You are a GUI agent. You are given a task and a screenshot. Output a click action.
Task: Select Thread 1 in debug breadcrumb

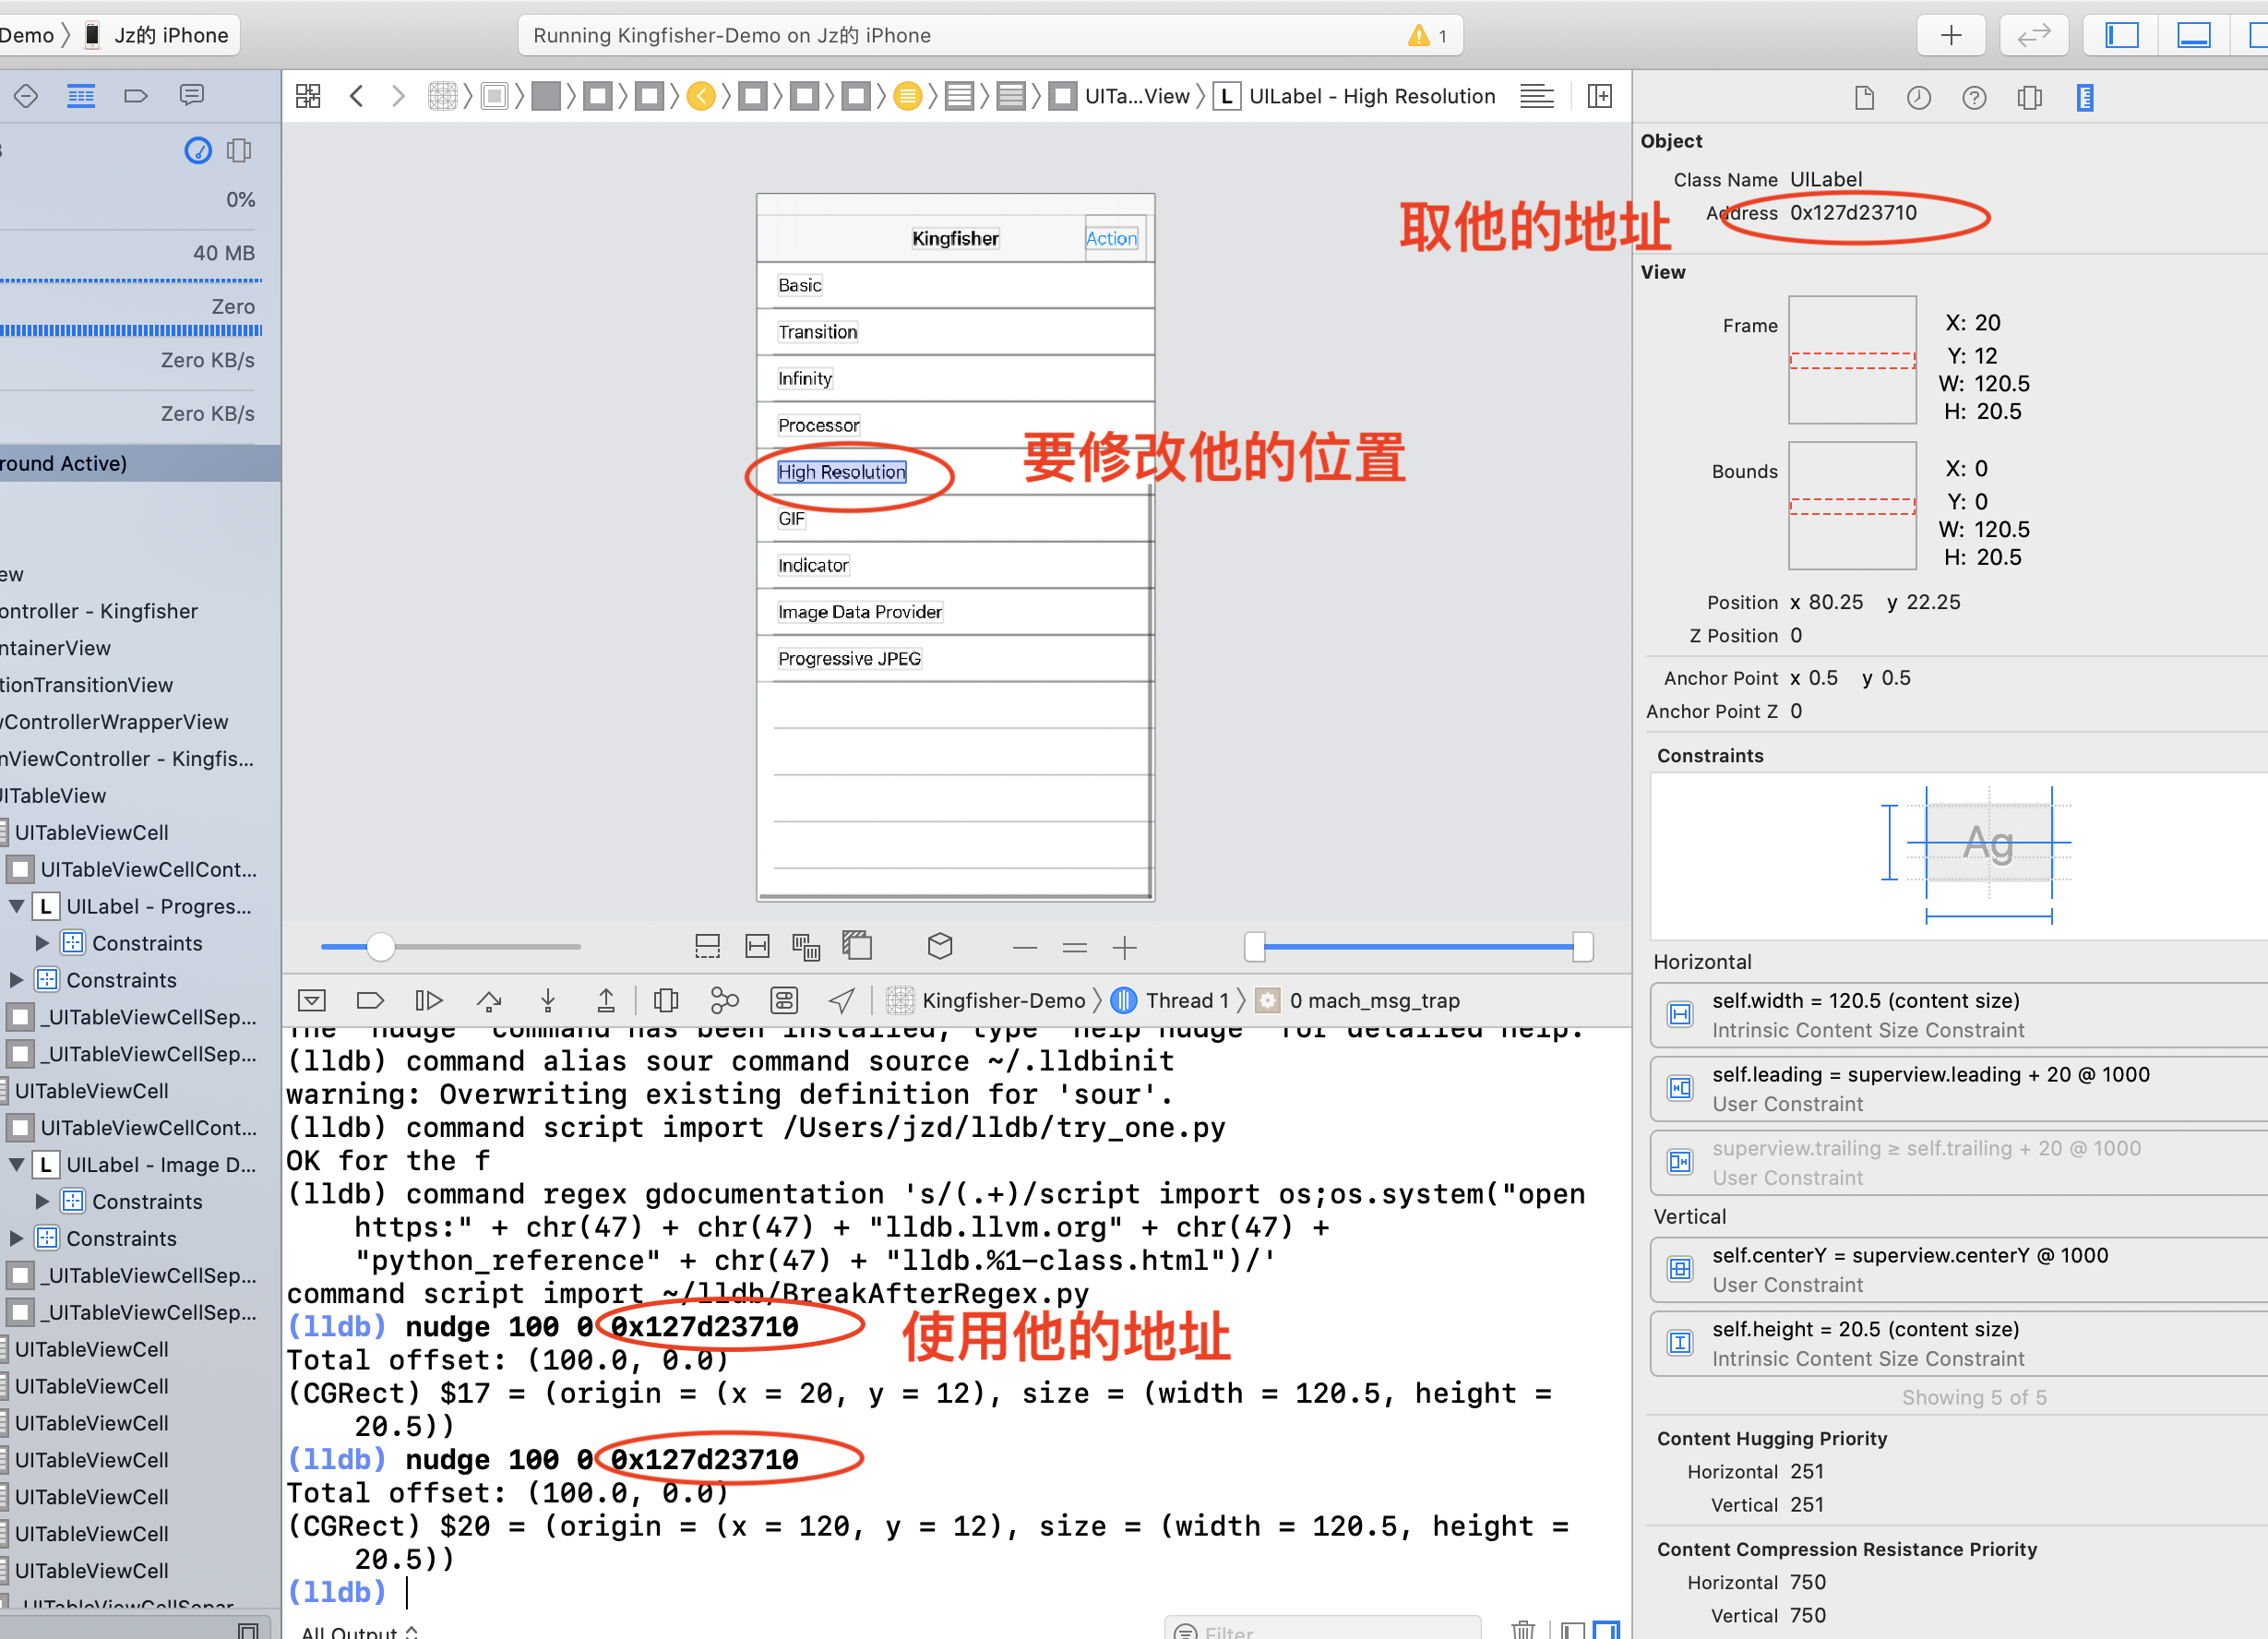1185,1000
